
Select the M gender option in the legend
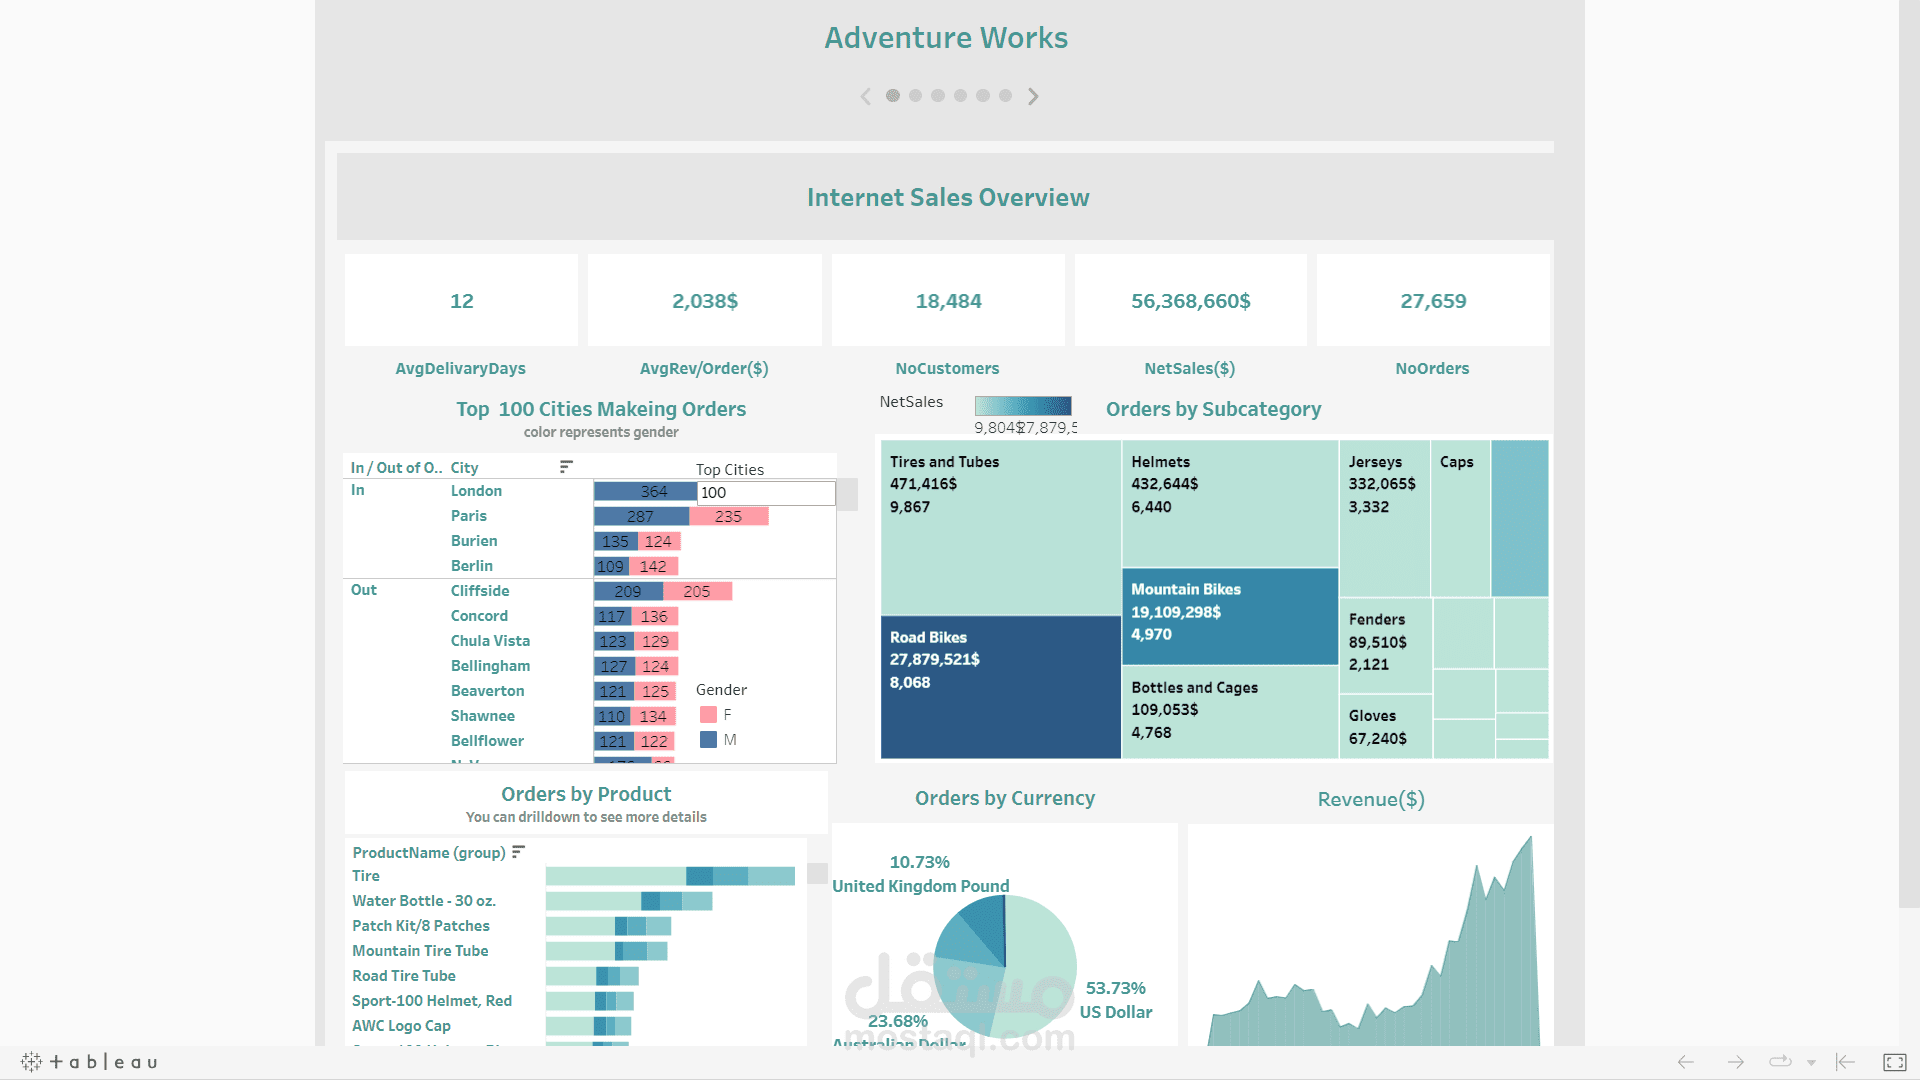tap(710, 739)
